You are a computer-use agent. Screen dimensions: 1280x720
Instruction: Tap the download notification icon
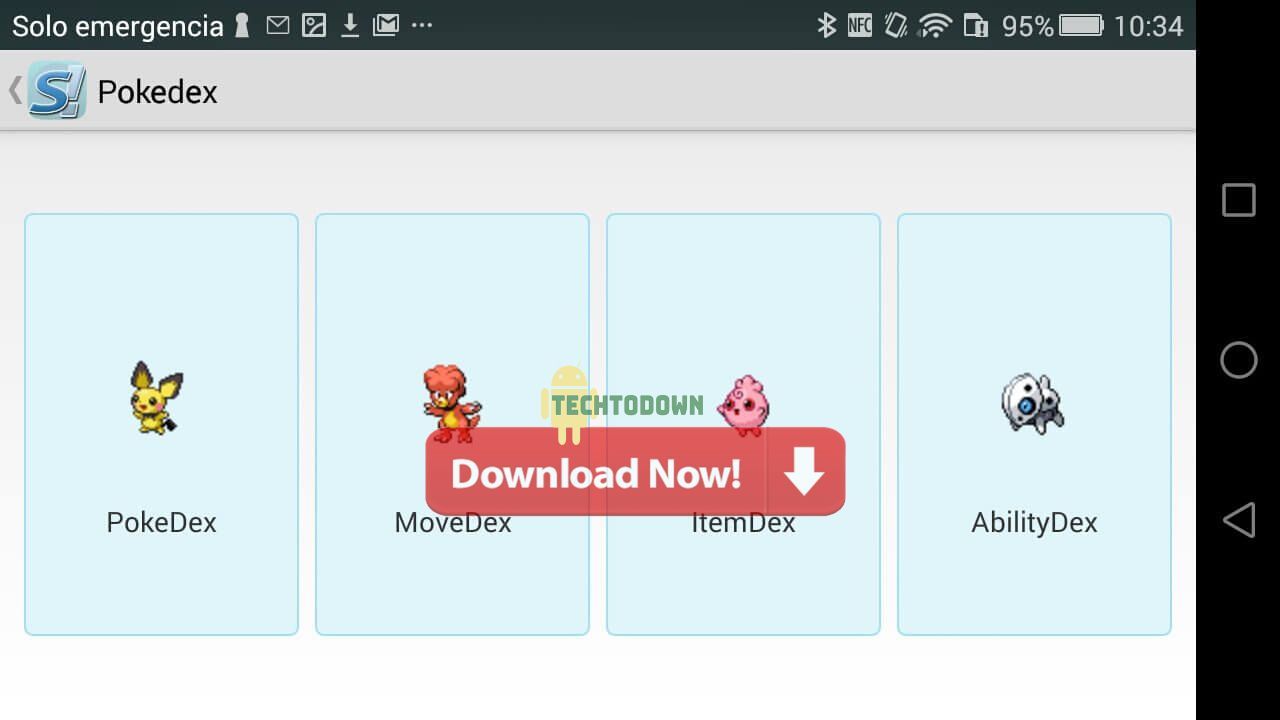tap(350, 25)
